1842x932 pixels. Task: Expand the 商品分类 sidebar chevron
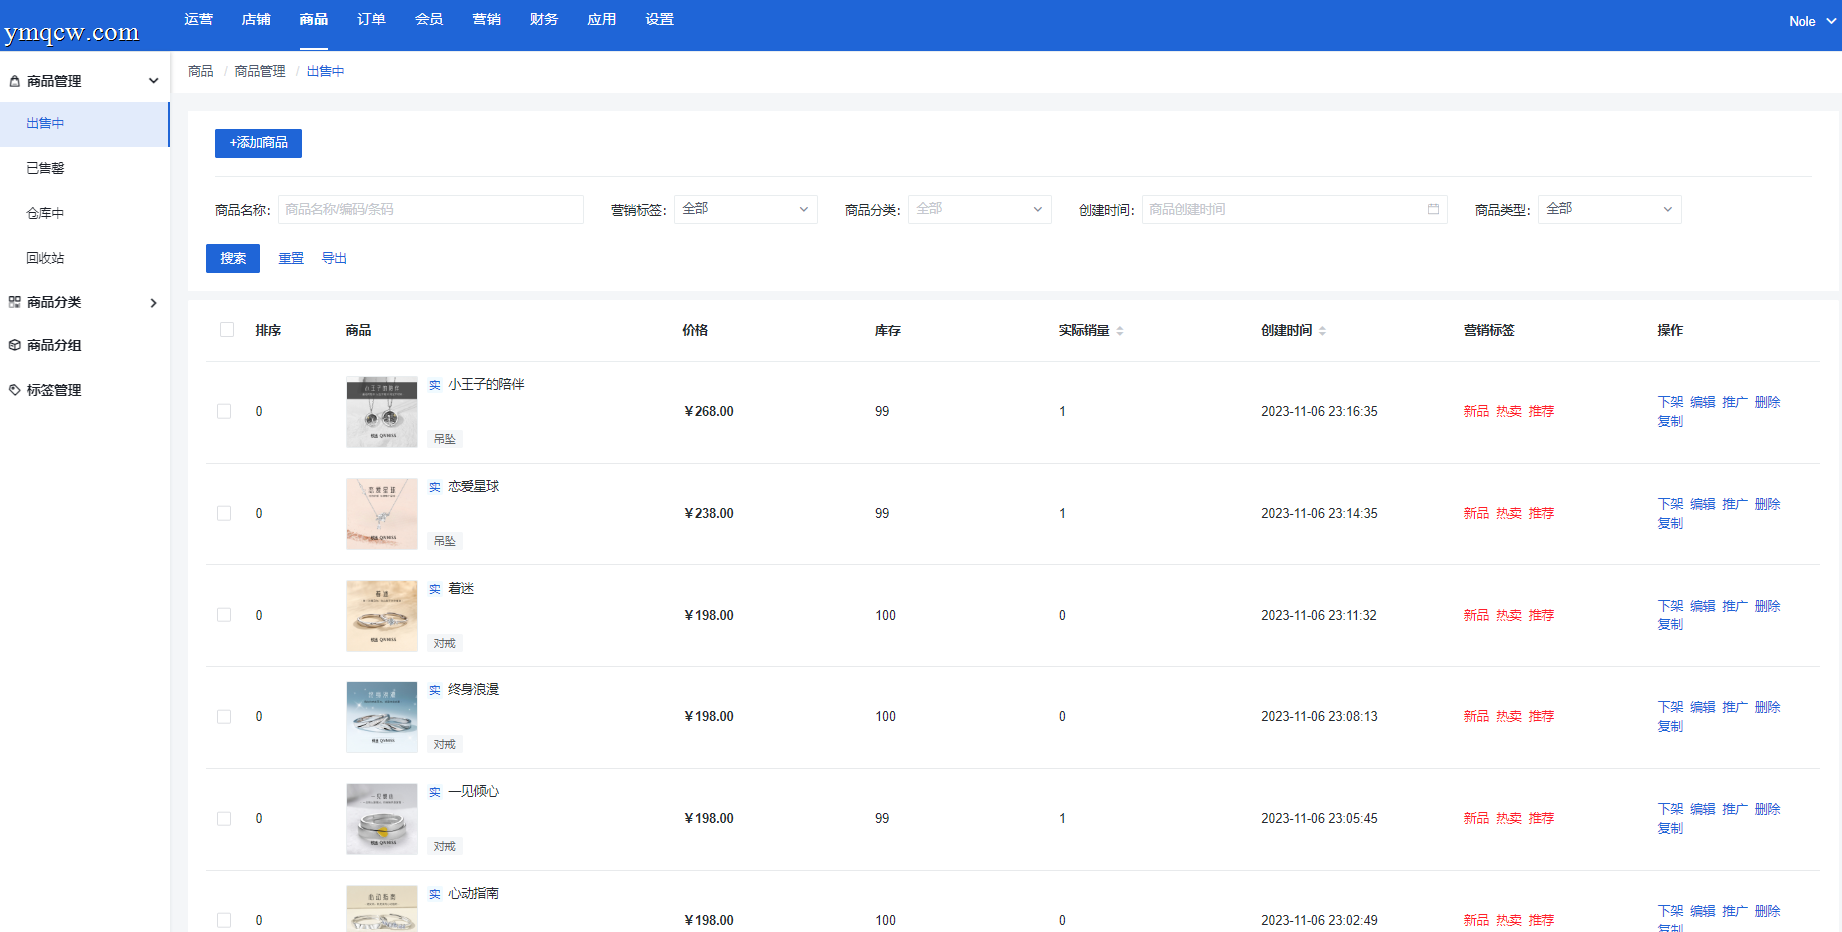(153, 303)
